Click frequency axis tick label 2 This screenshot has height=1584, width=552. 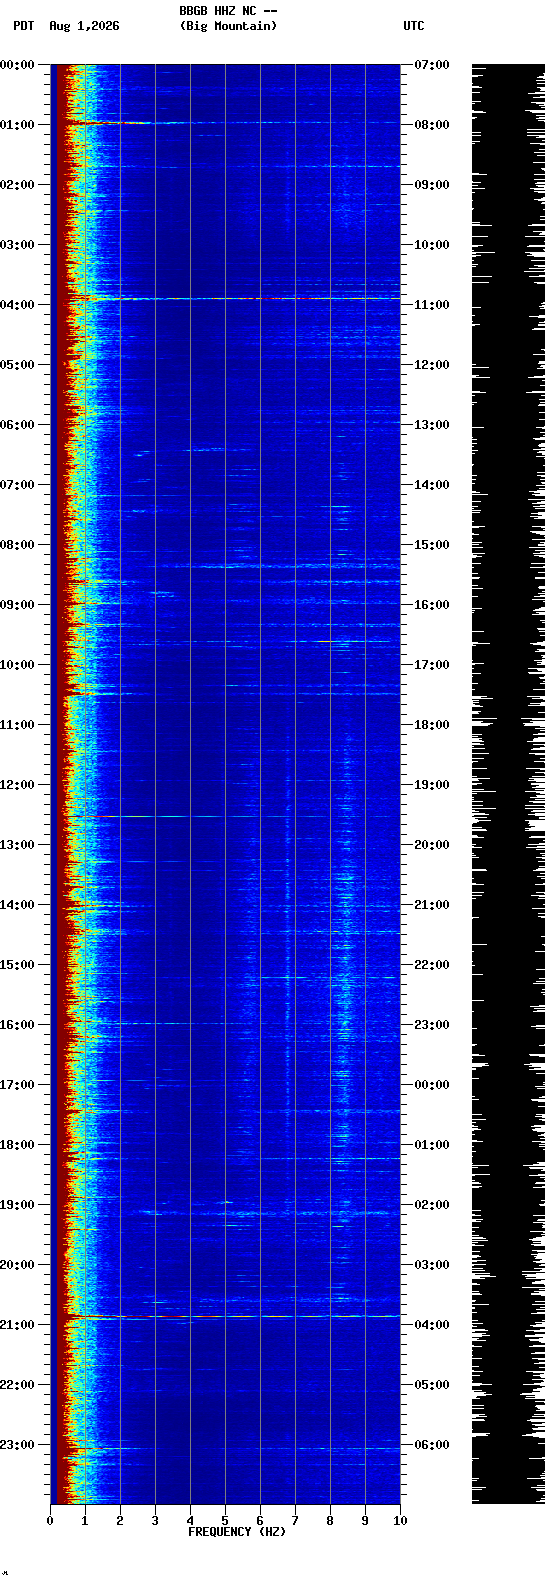click(120, 1521)
